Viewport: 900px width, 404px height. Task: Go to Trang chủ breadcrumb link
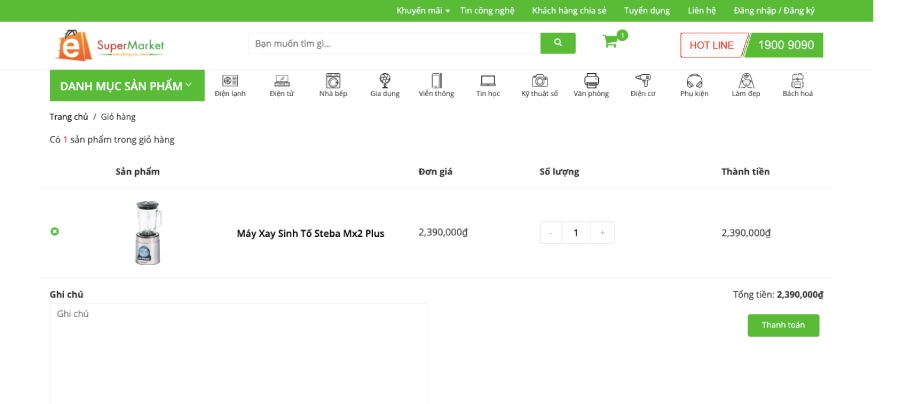point(69,116)
